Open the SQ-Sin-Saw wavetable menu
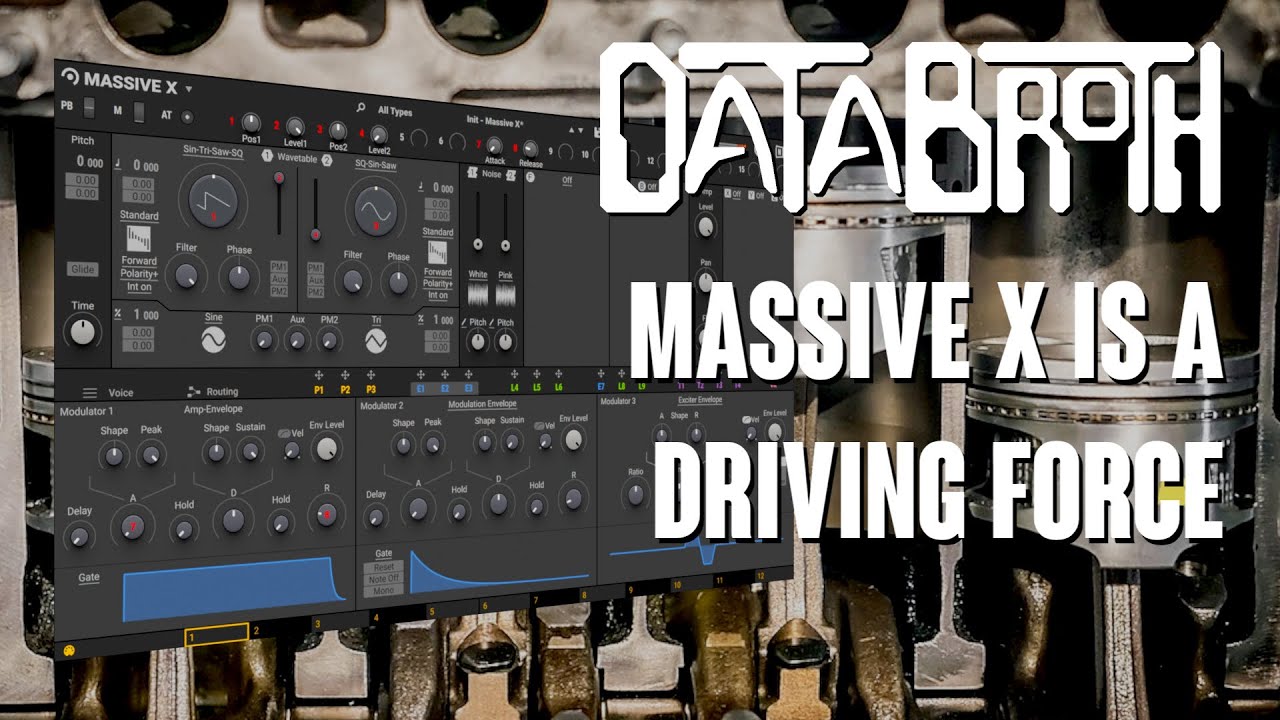 [x=376, y=163]
